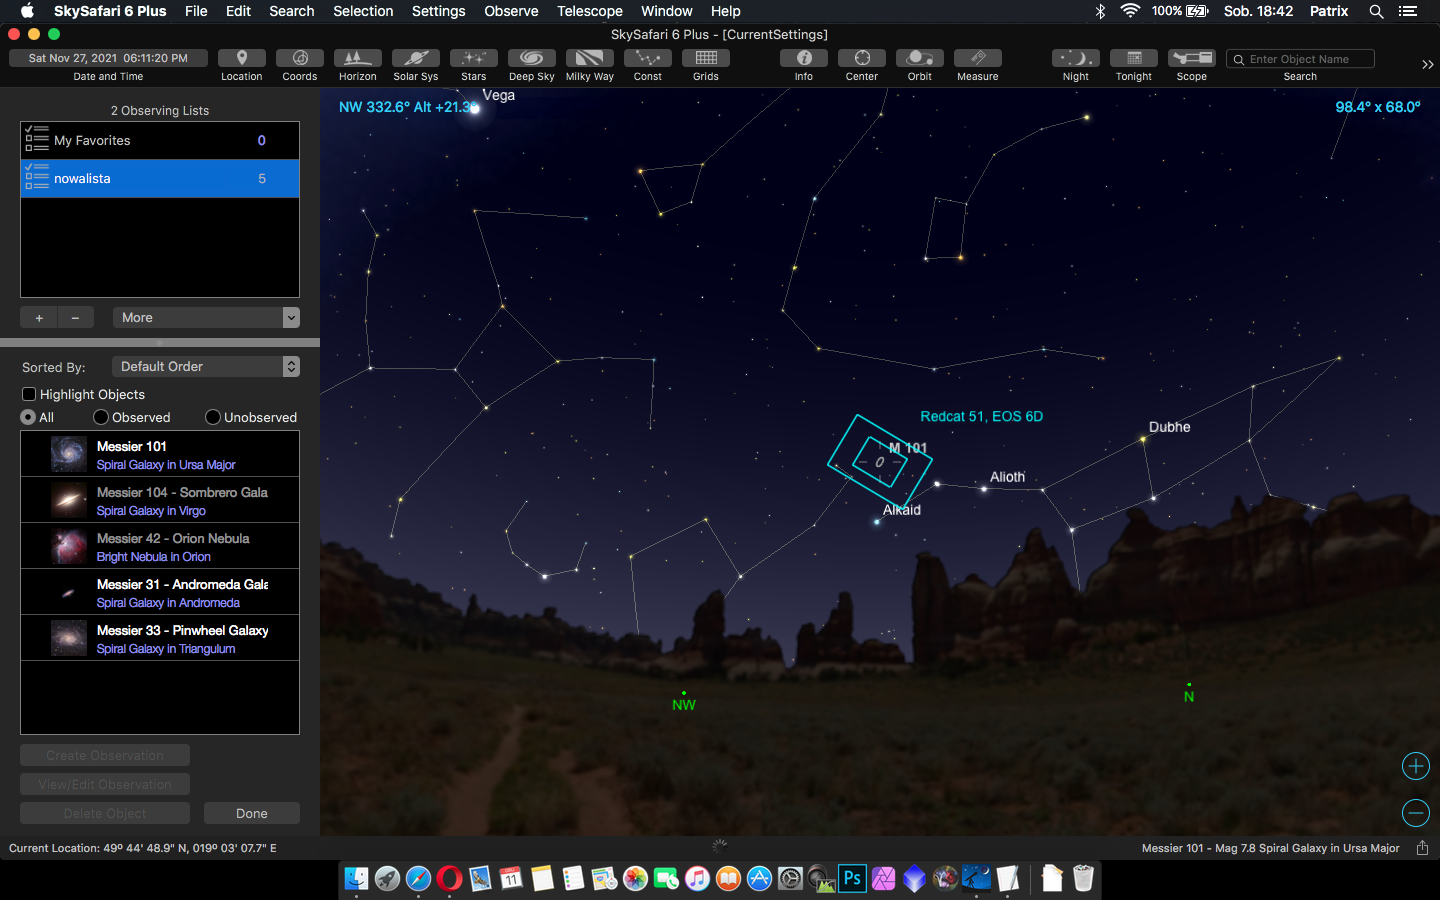The height and width of the screenshot is (900, 1440).
Task: Open Safari from the Dock
Action: coord(419,878)
